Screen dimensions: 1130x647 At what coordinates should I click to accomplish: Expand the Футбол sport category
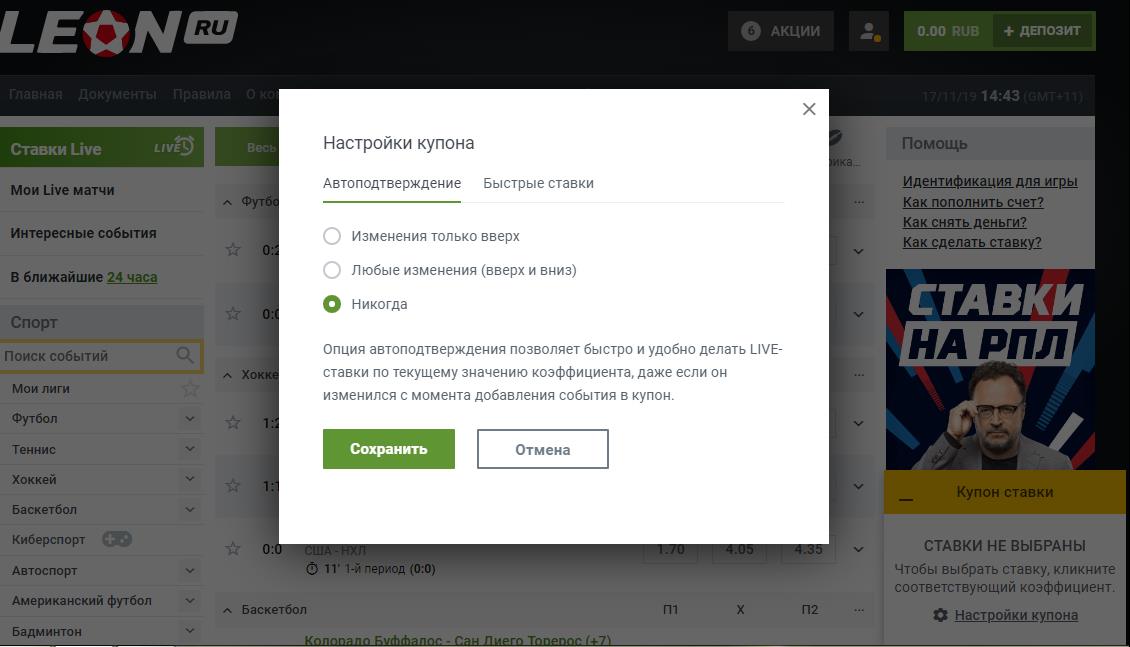coord(190,419)
